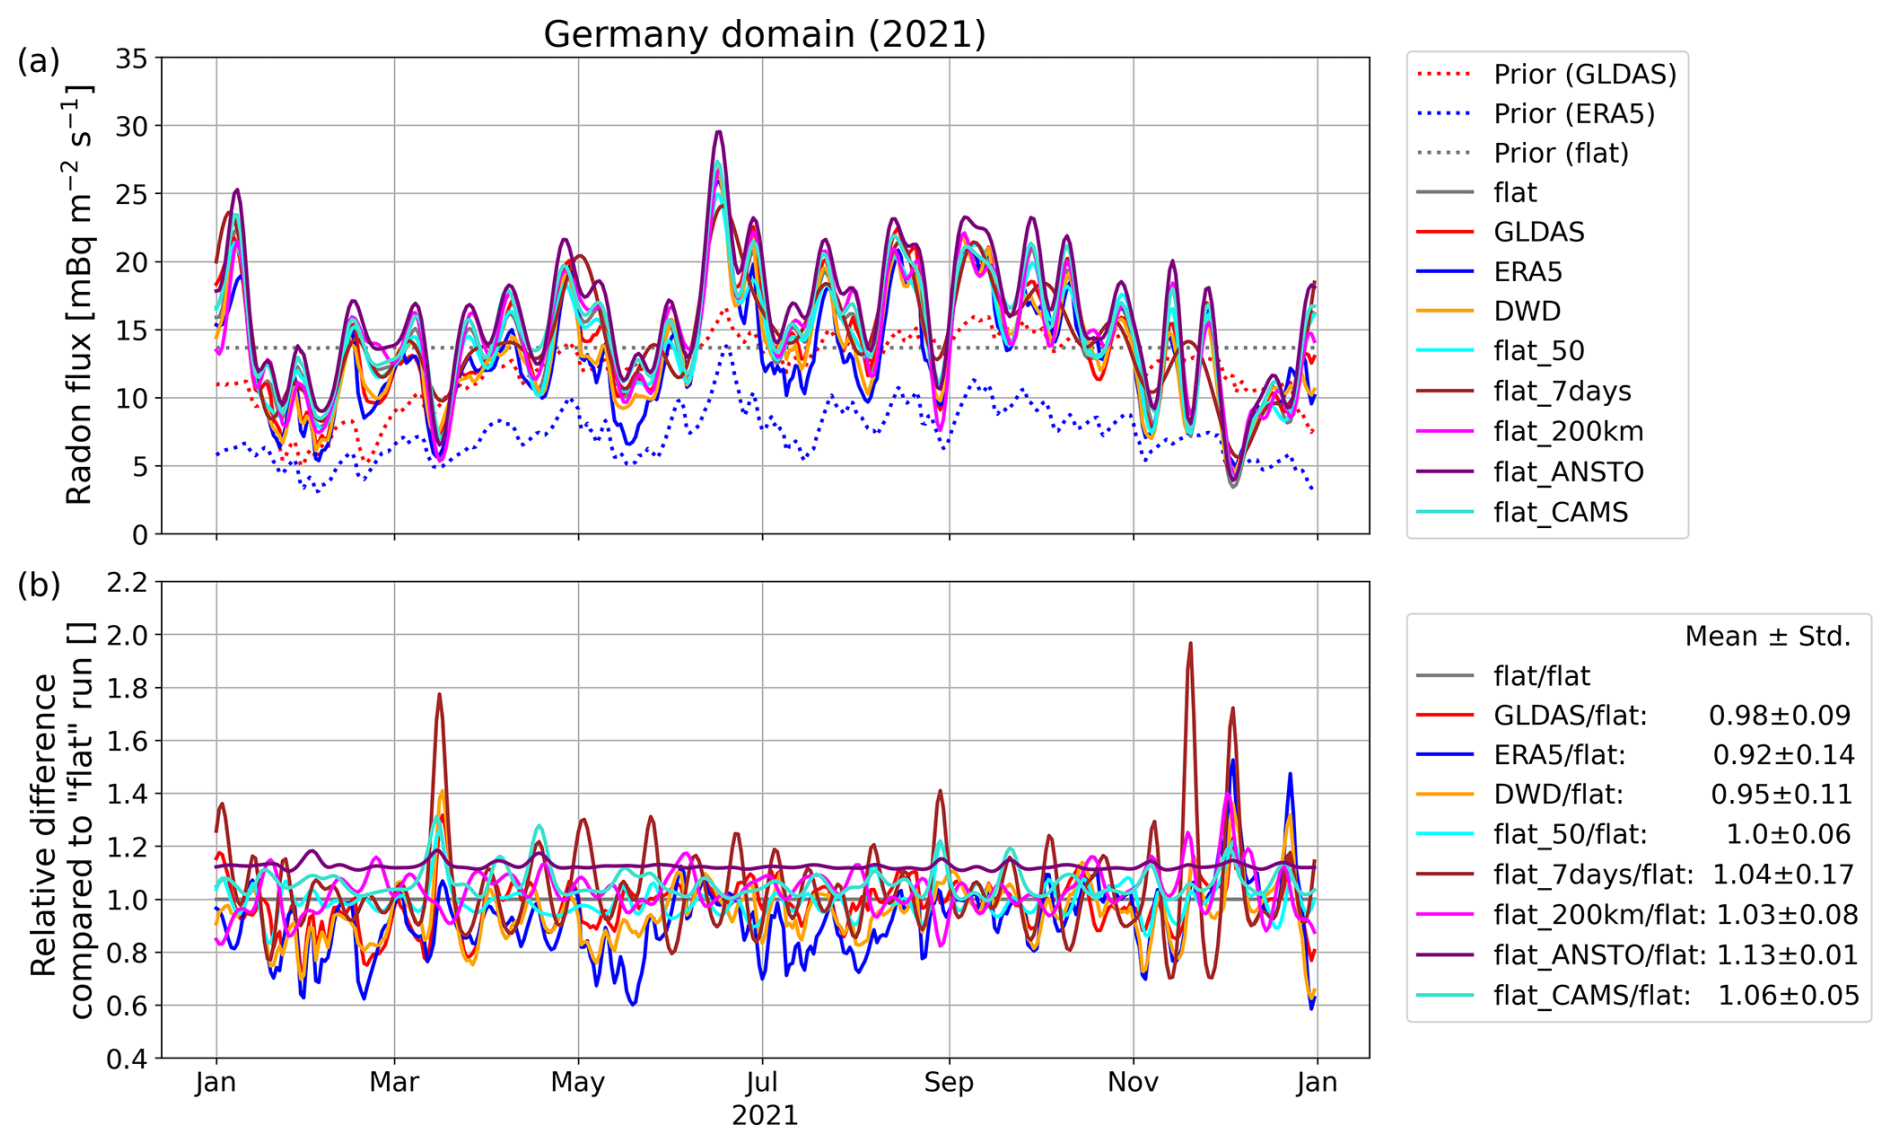Click the orange DWD legend line swatch
Viewport: 1892px width, 1144px height.
point(1444,311)
